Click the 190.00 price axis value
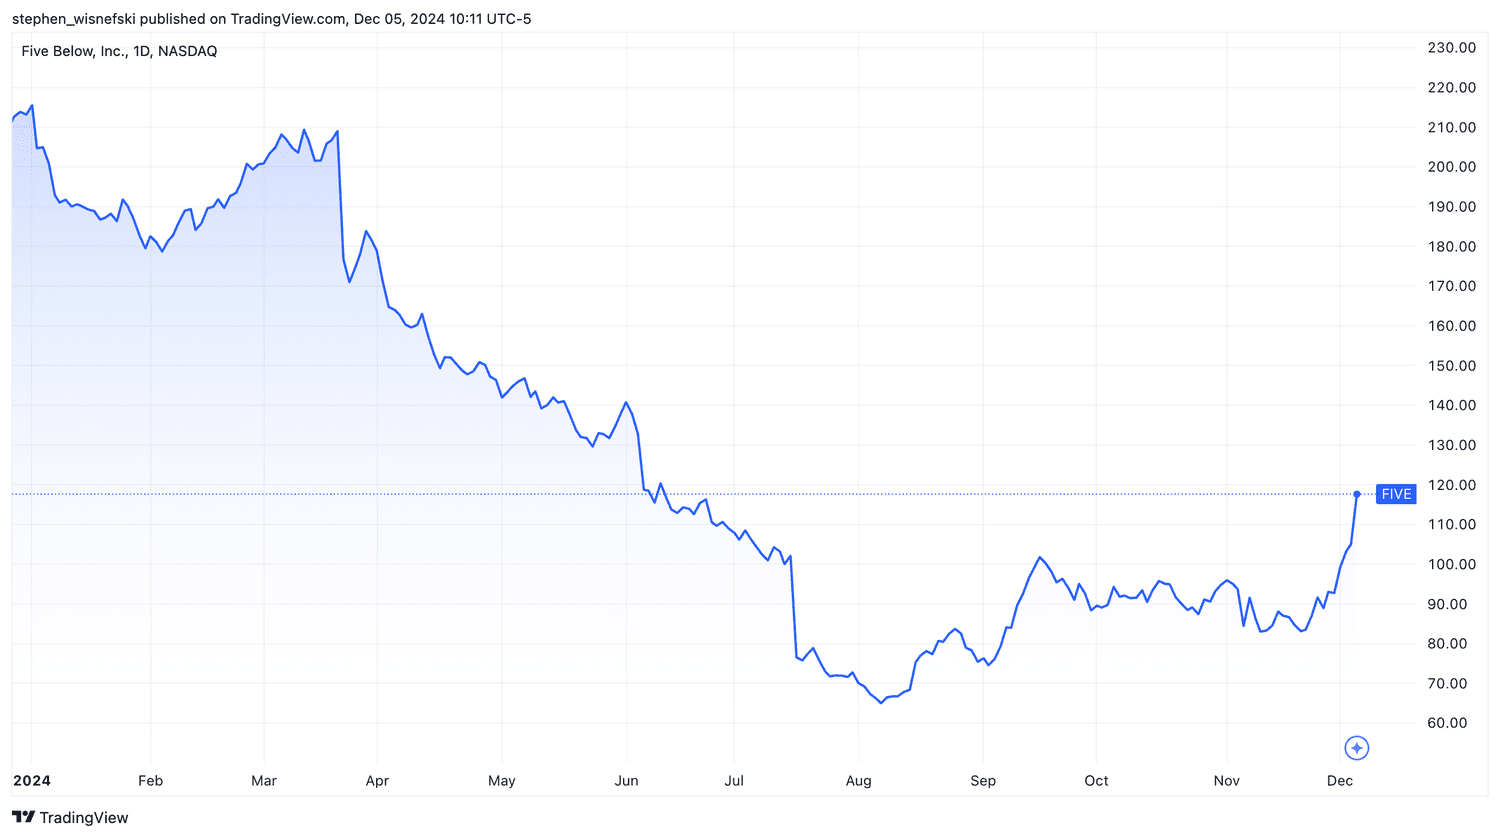This screenshot has height=838, width=1500. pos(1452,207)
